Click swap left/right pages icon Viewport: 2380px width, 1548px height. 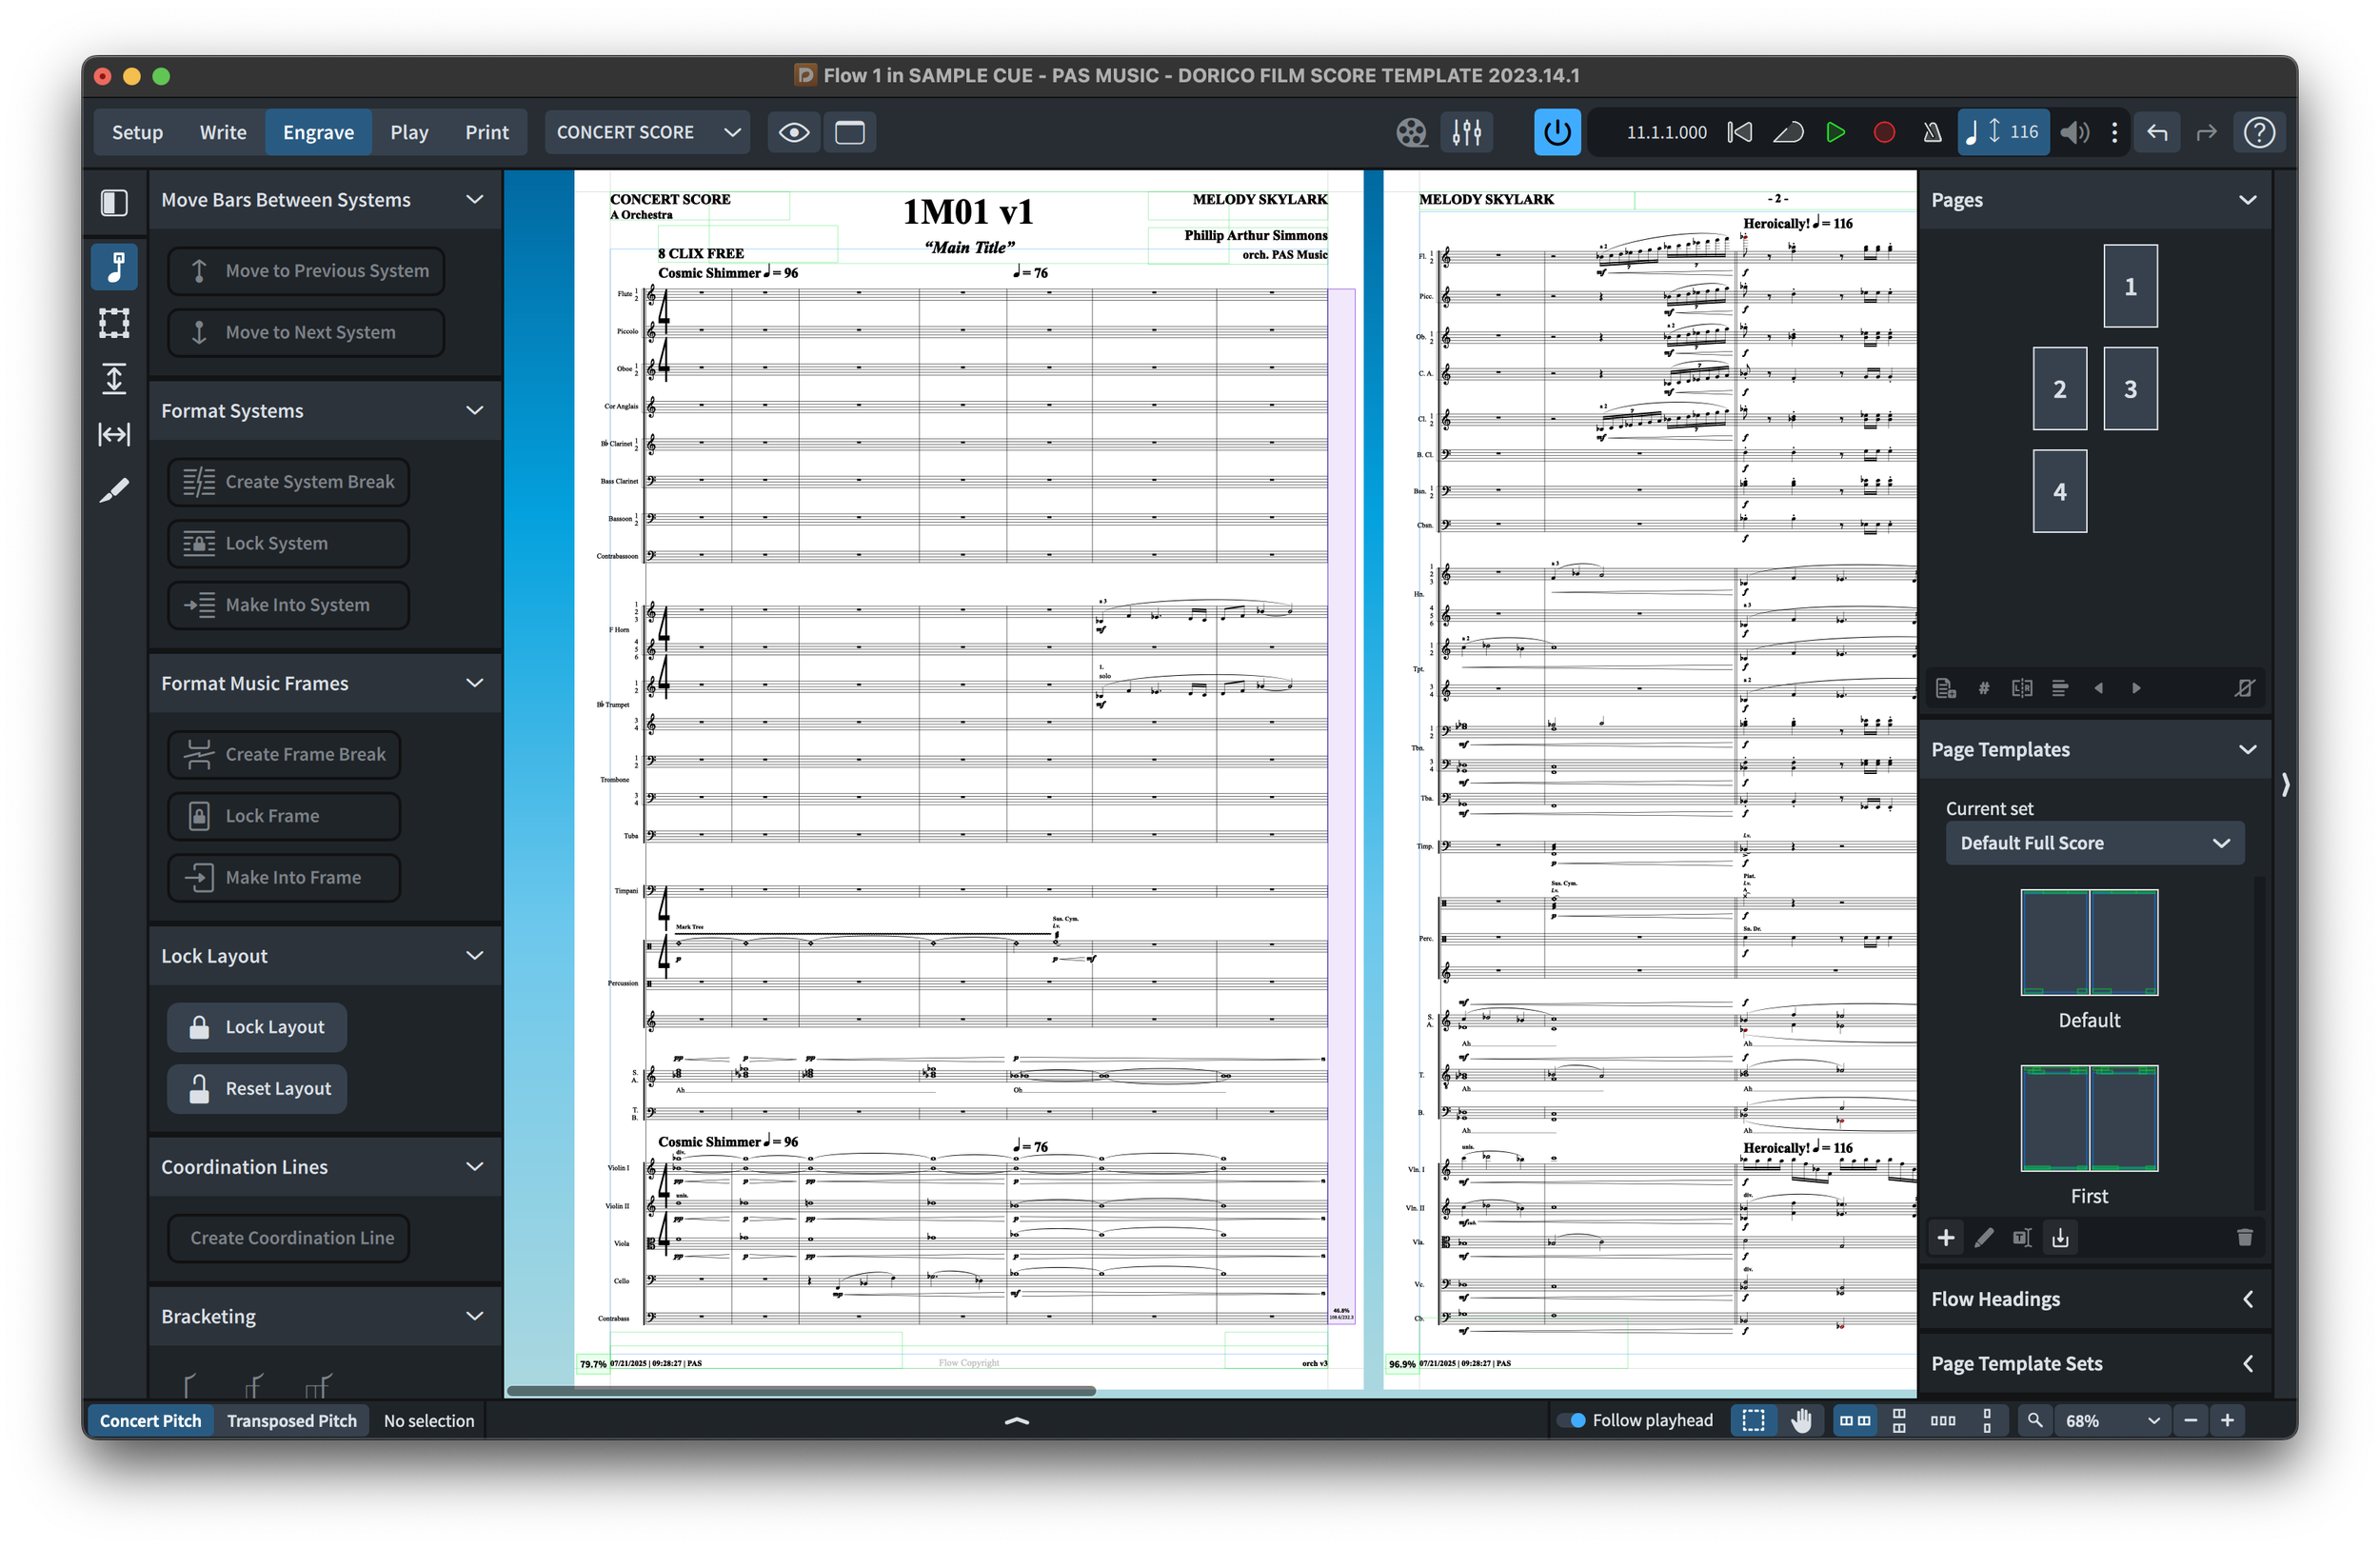pyautogui.click(x=2022, y=688)
